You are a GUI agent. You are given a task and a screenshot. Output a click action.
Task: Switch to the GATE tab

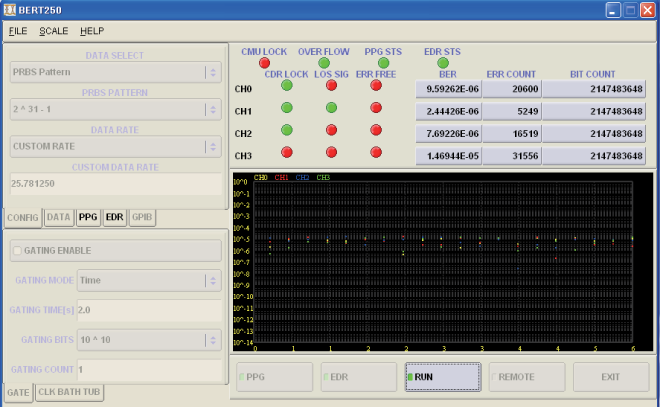coord(19,393)
